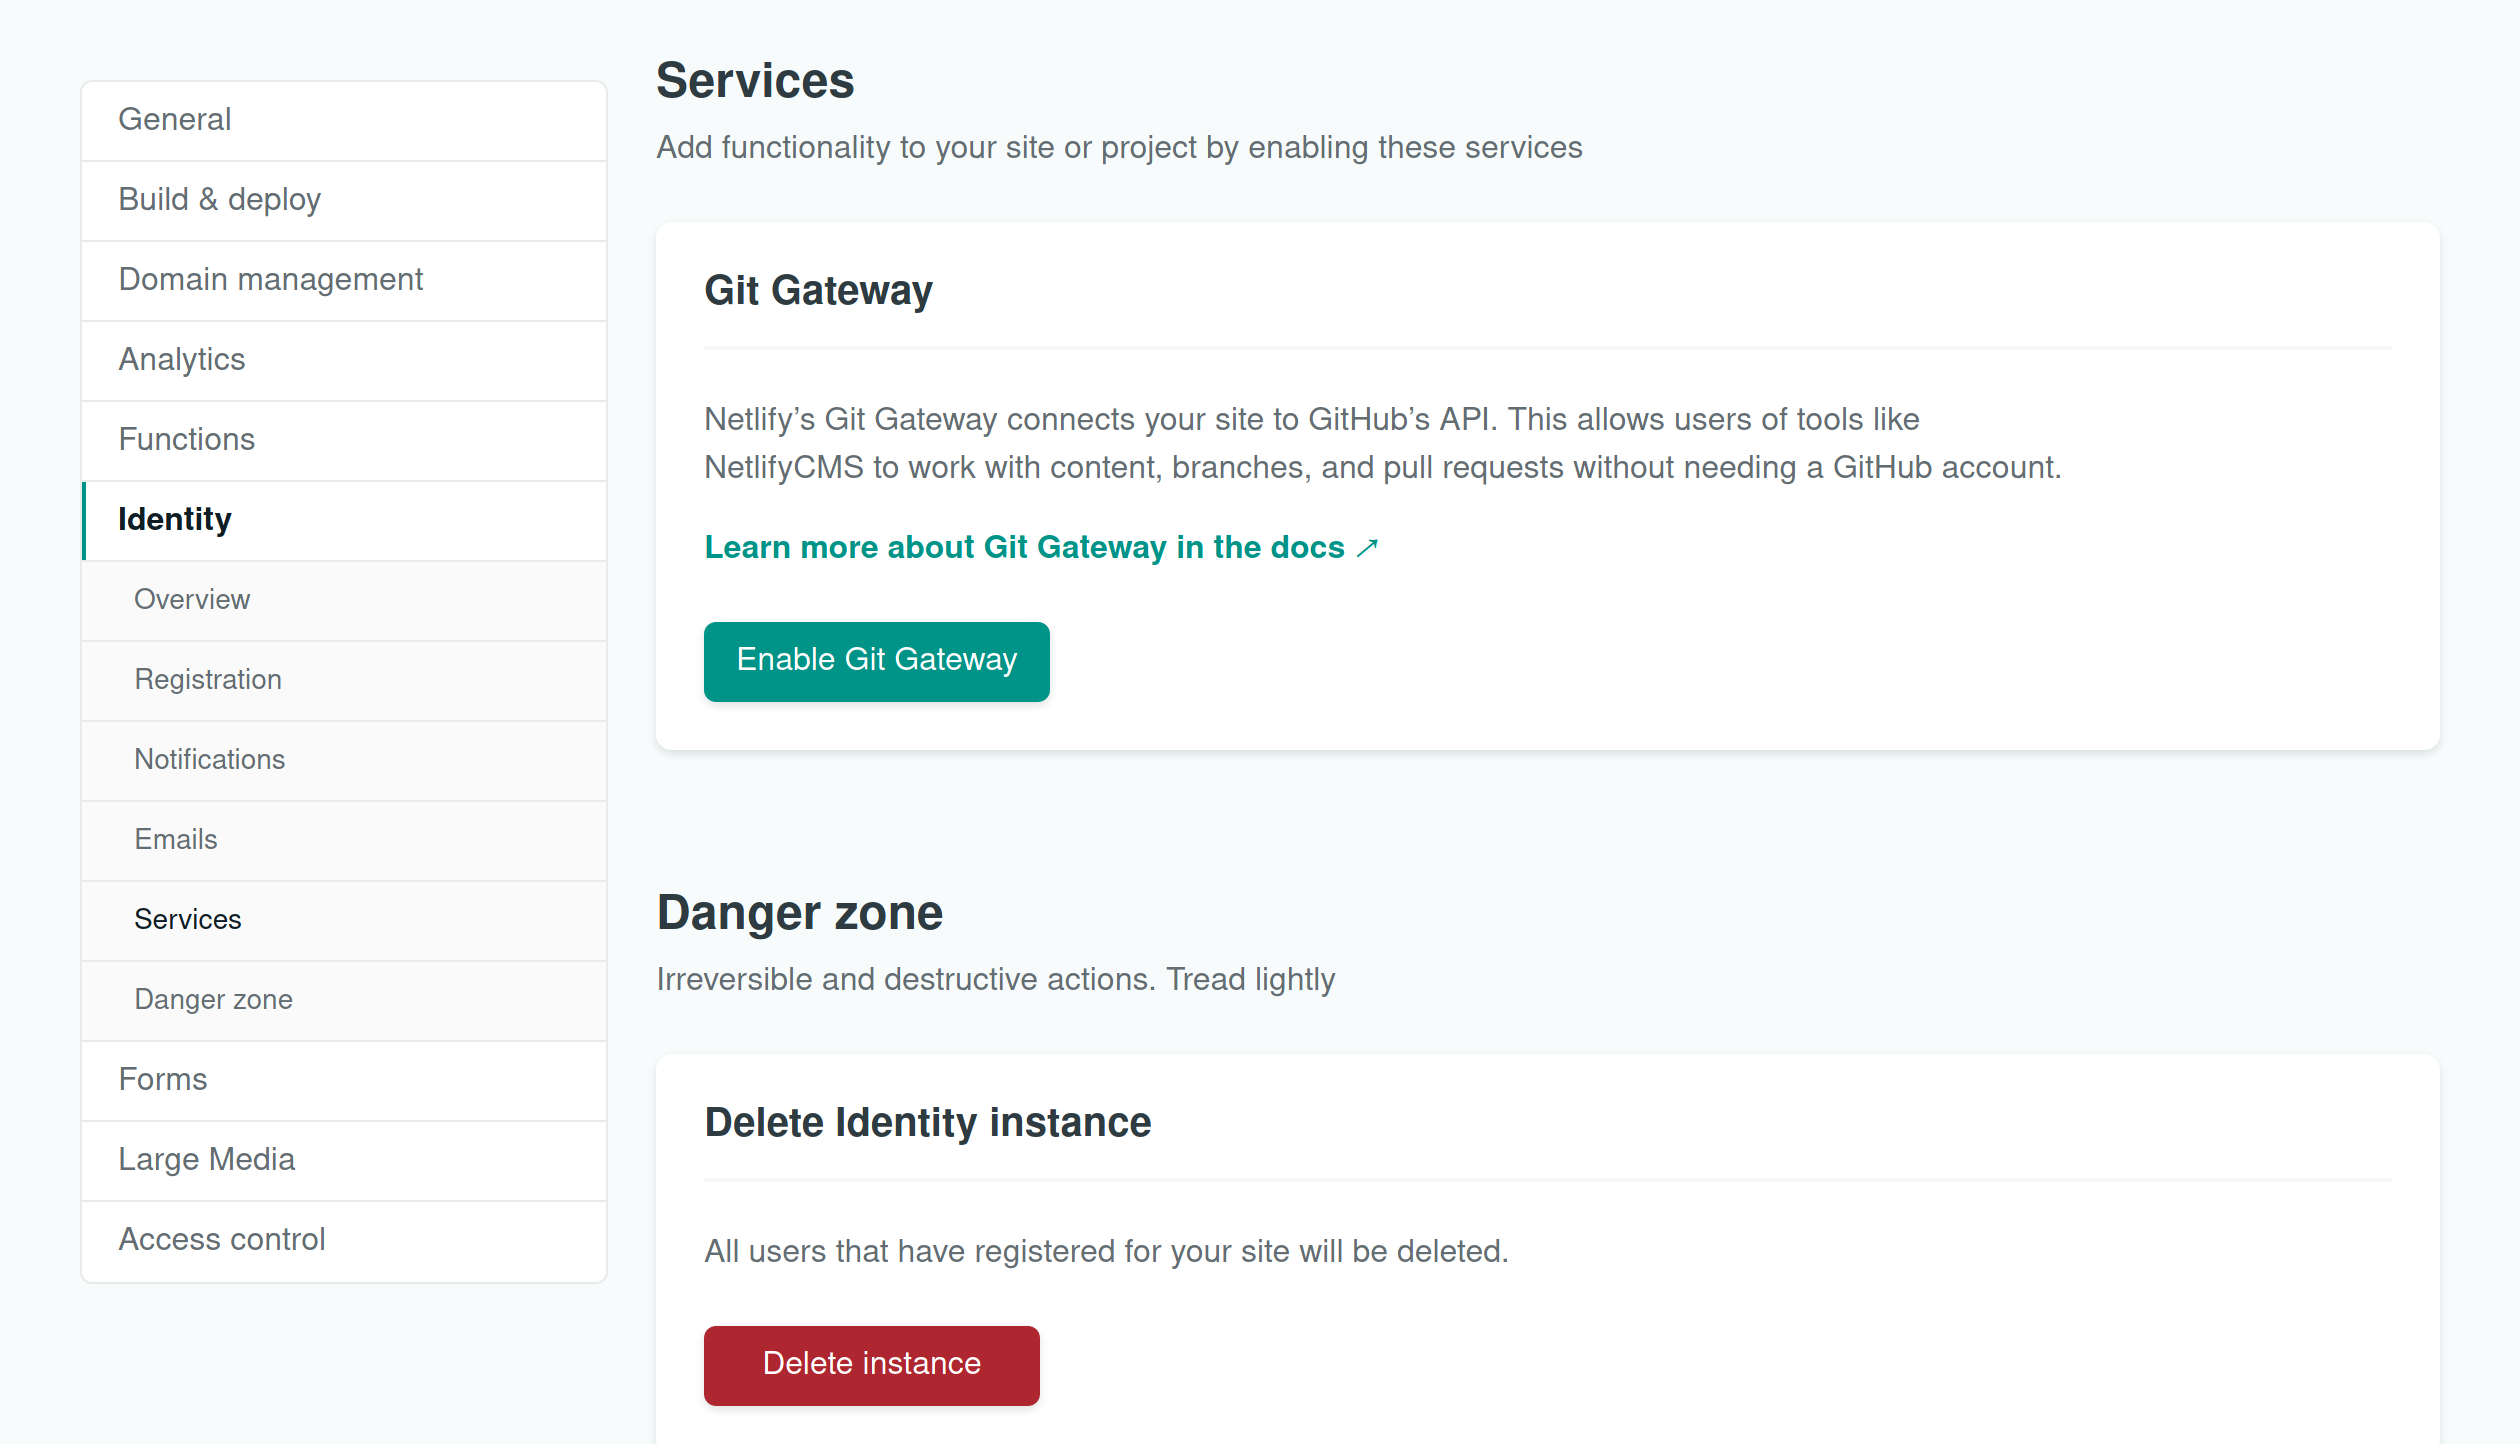Click the external arrow icon beside the docs link
Viewport: 2520px width, 1444px height.
[x=1367, y=548]
